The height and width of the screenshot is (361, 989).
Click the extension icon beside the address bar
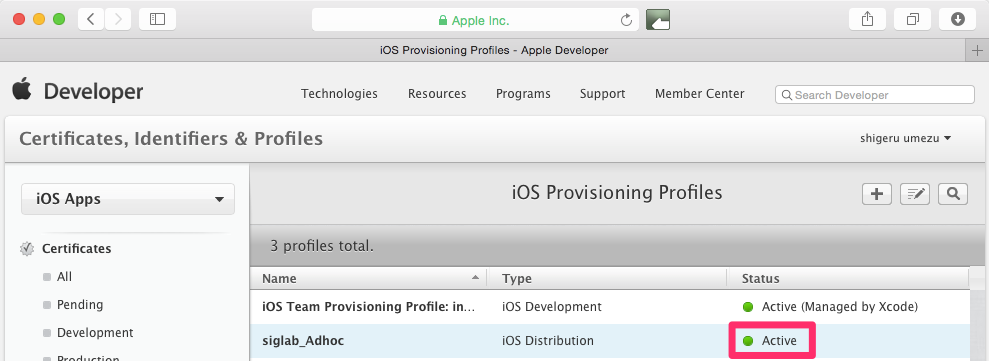tap(658, 20)
